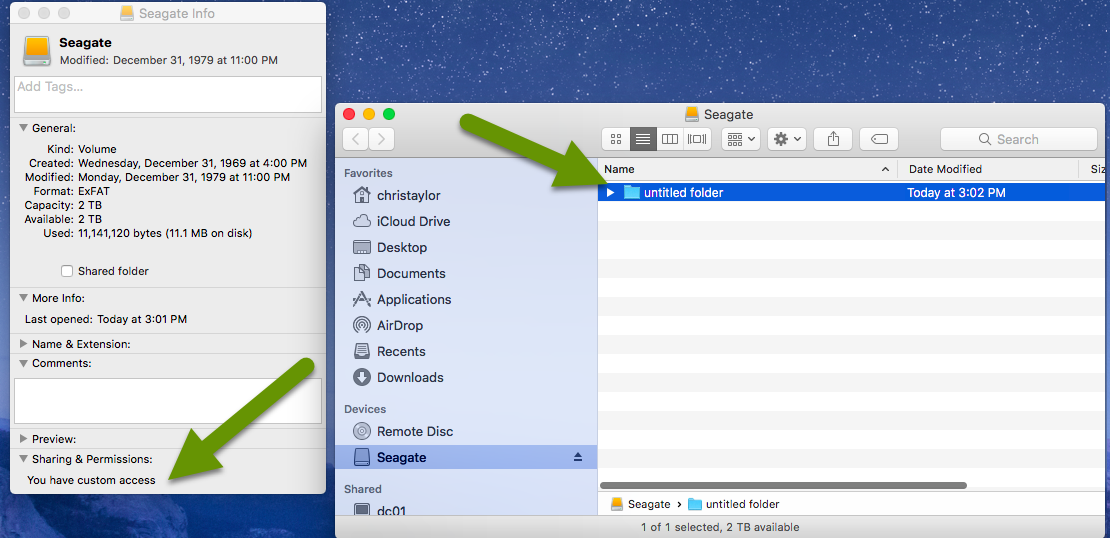Close the Seagate Finder window
The height and width of the screenshot is (538, 1110).
tap(348, 114)
